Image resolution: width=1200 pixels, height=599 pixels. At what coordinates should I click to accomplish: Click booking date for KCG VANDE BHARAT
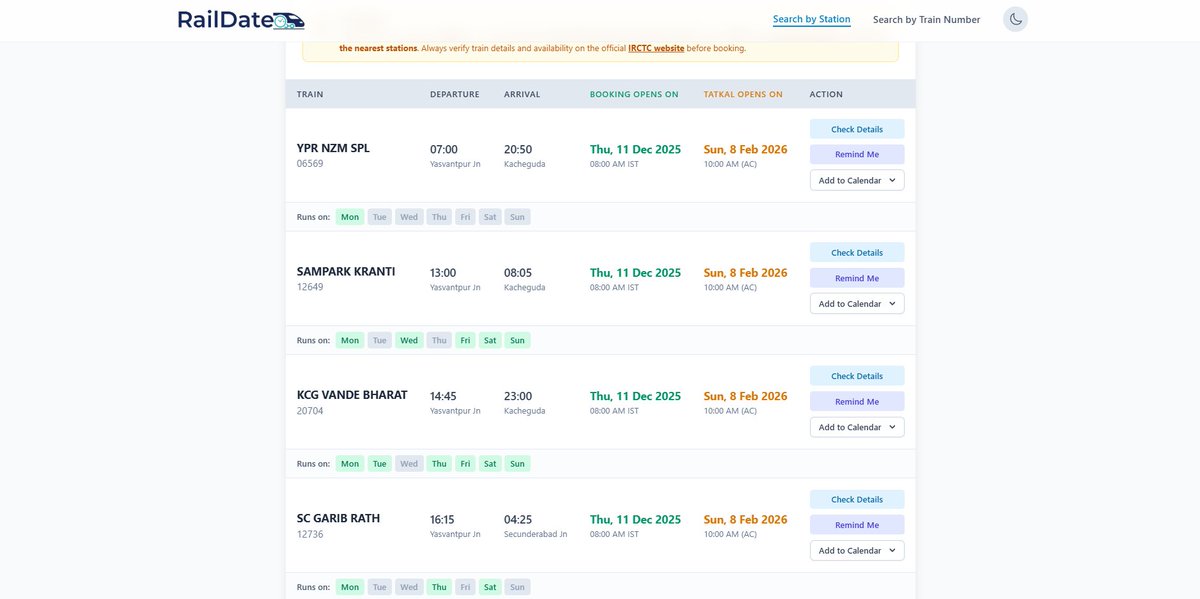635,396
